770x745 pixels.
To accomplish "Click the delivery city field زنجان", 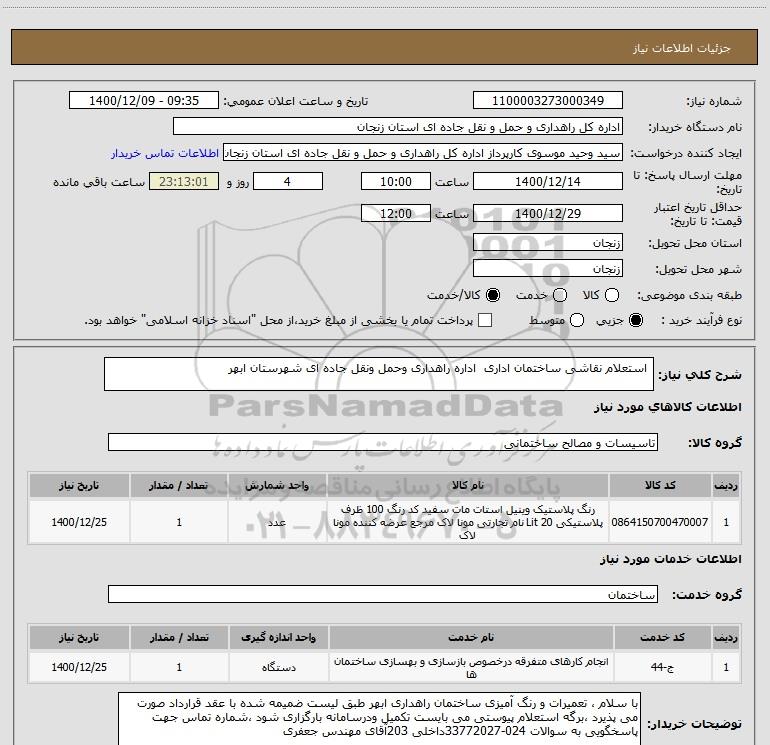I will [x=548, y=269].
